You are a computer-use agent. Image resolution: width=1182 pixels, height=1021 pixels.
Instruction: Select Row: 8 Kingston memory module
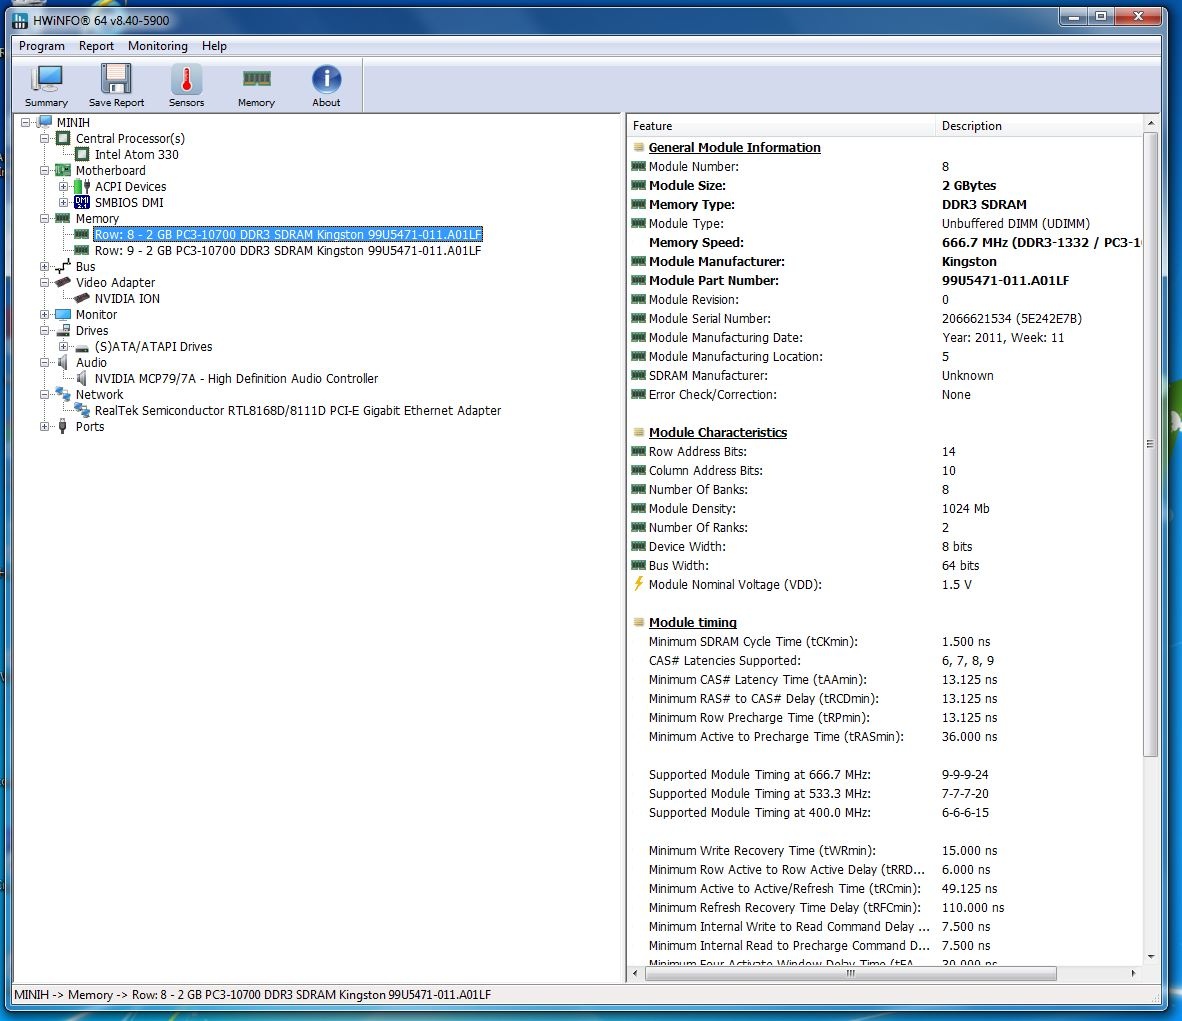tap(288, 235)
